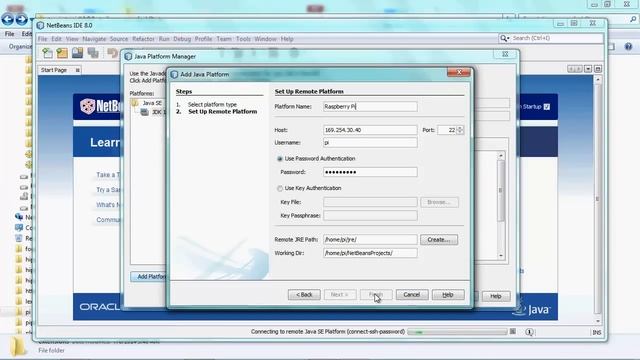This screenshot has width=640, height=360.
Task: Open the Debug menu
Action: 182,39
